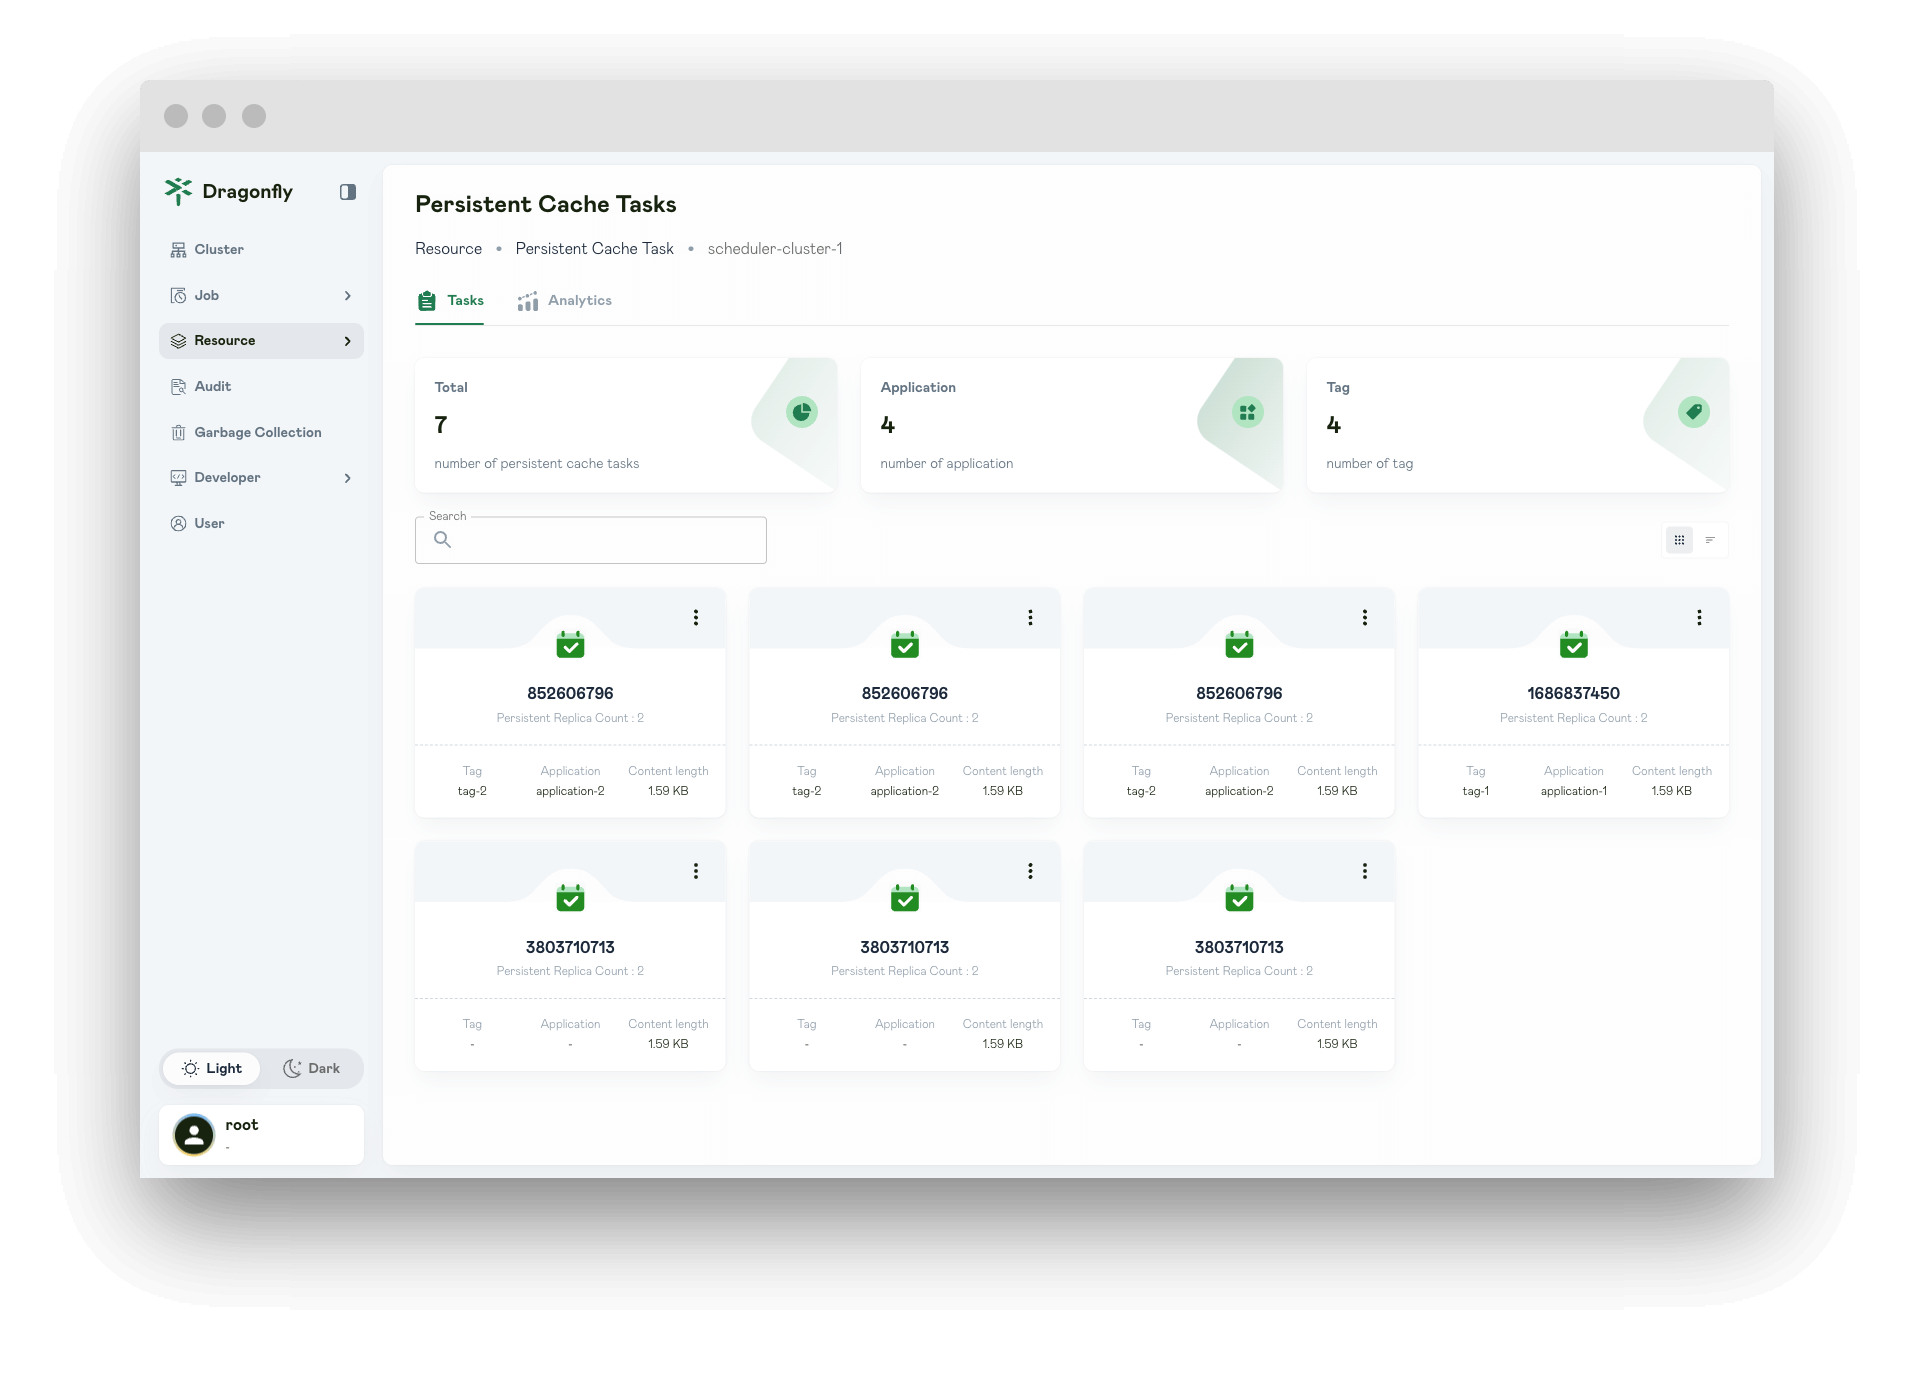
Task: Open the Audit section from sidebar
Action: pyautogui.click(x=213, y=386)
